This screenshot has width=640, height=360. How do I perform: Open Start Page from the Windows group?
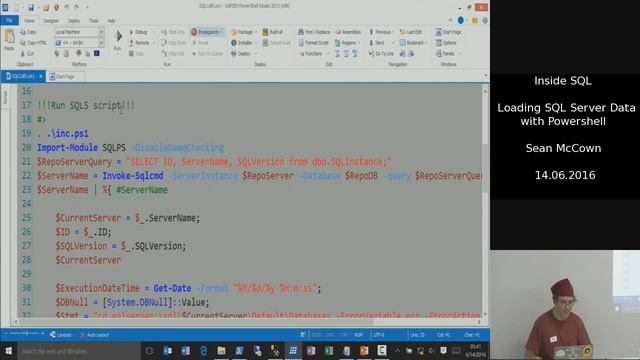coord(448,32)
